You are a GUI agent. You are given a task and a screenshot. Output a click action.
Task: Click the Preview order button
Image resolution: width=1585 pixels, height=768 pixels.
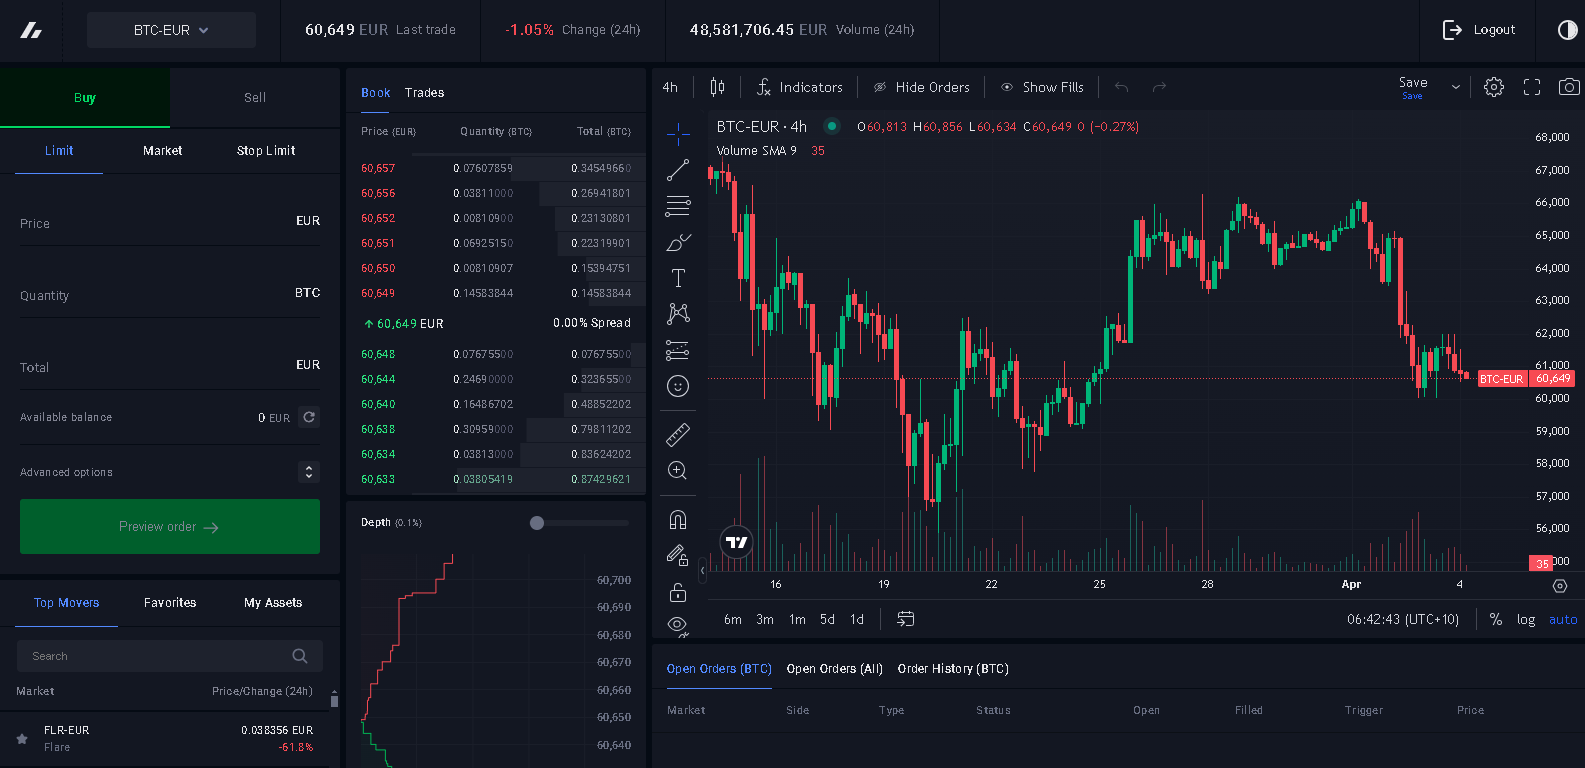pos(170,526)
